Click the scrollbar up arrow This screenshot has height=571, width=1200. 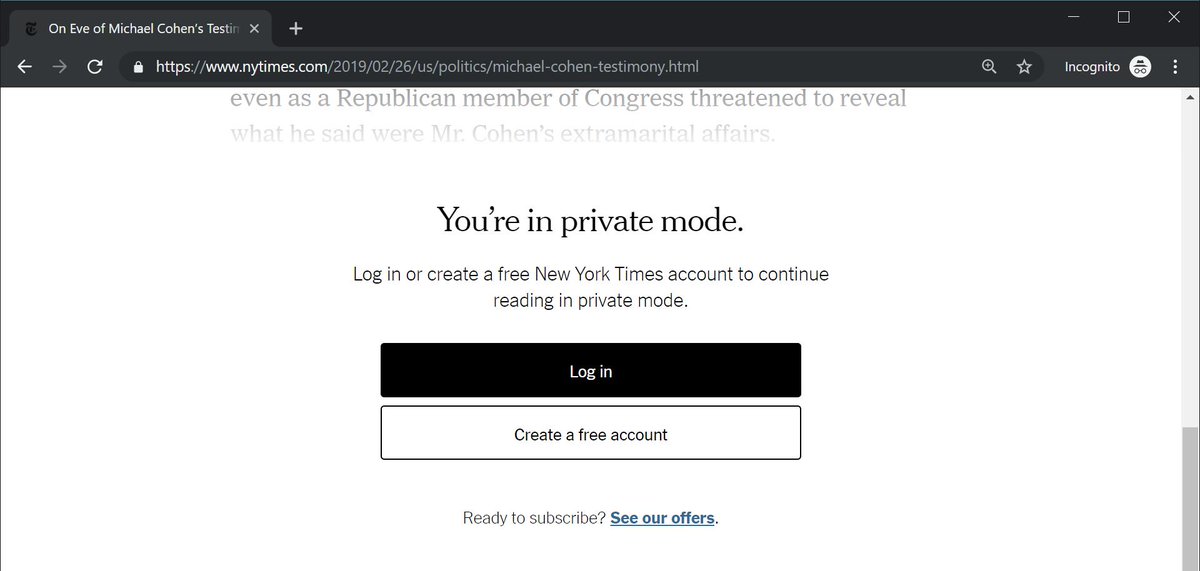pyautogui.click(x=1190, y=97)
